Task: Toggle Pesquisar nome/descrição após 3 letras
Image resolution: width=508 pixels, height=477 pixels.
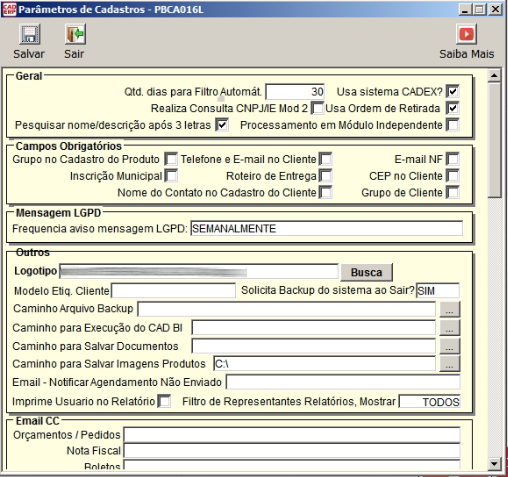Action: point(222,125)
